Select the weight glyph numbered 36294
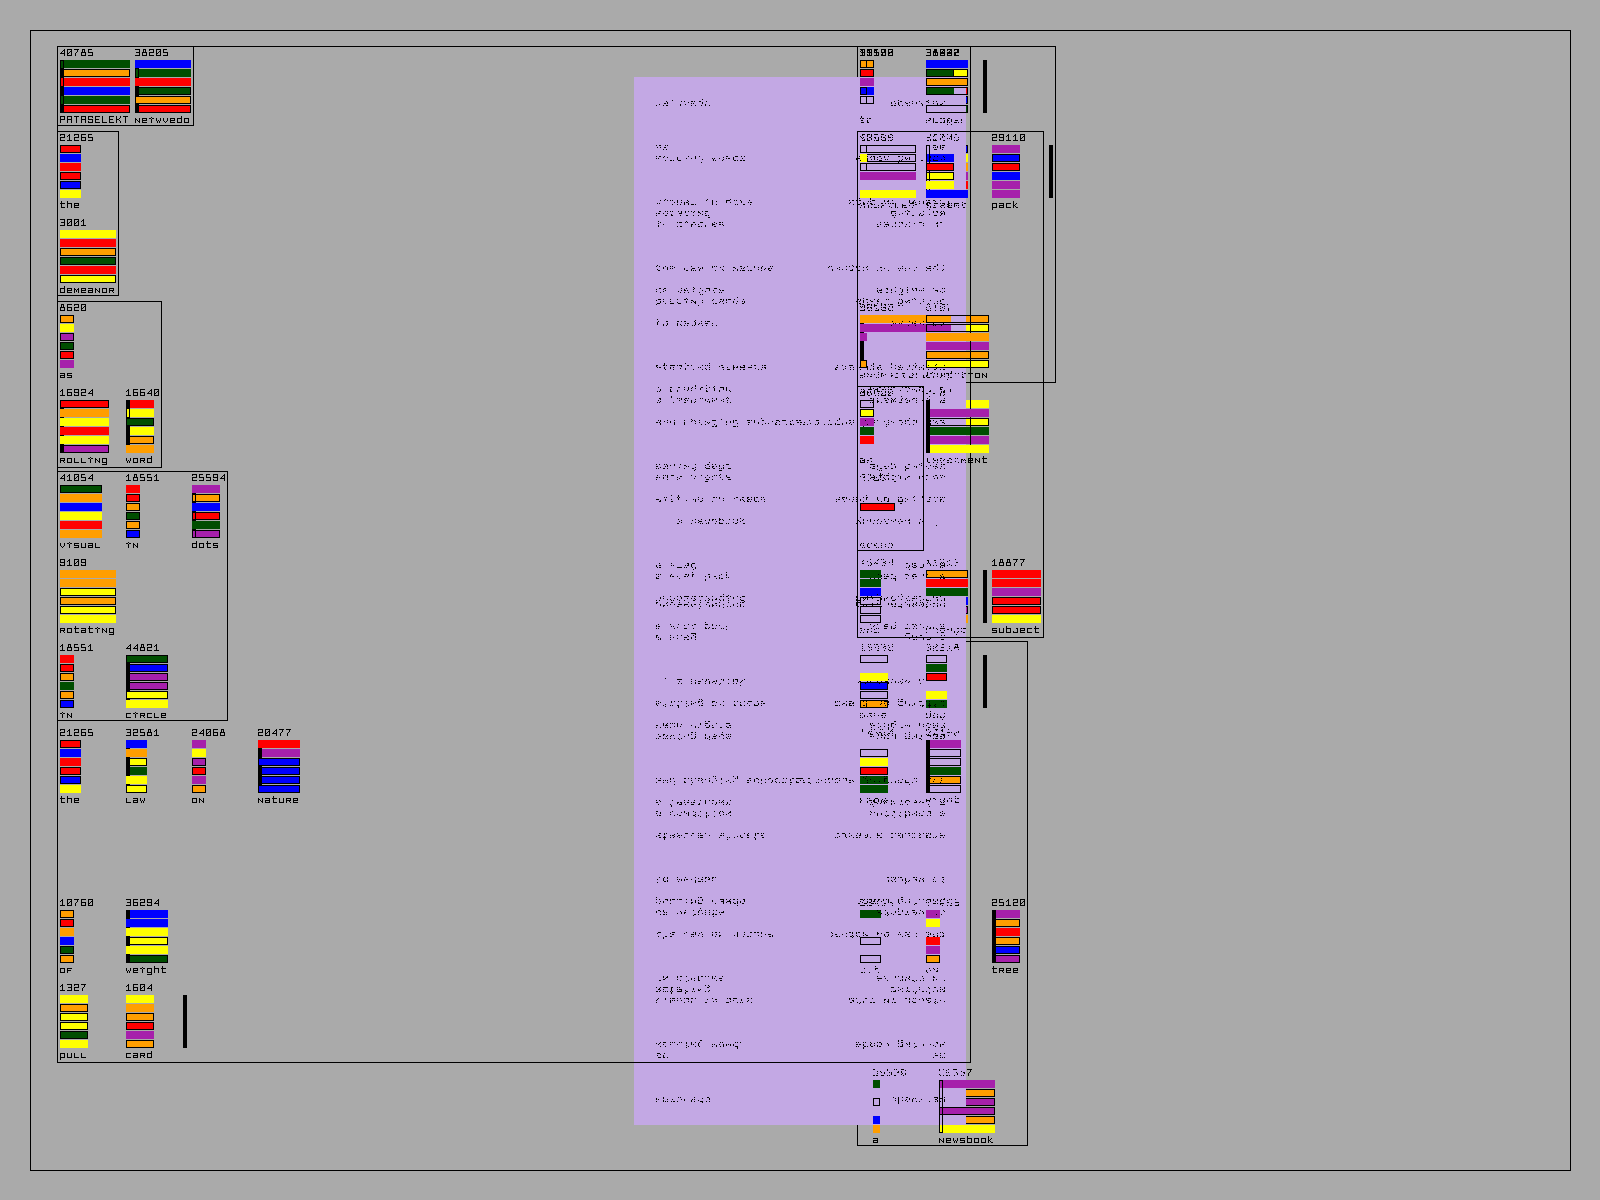1600x1200 pixels. tap(147, 937)
